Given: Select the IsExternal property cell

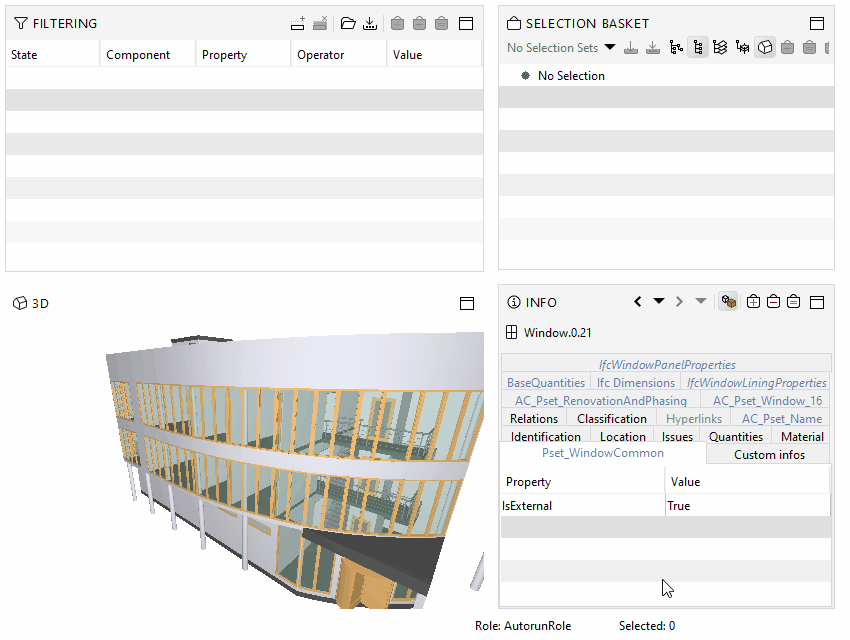Looking at the screenshot, I should [x=583, y=506].
